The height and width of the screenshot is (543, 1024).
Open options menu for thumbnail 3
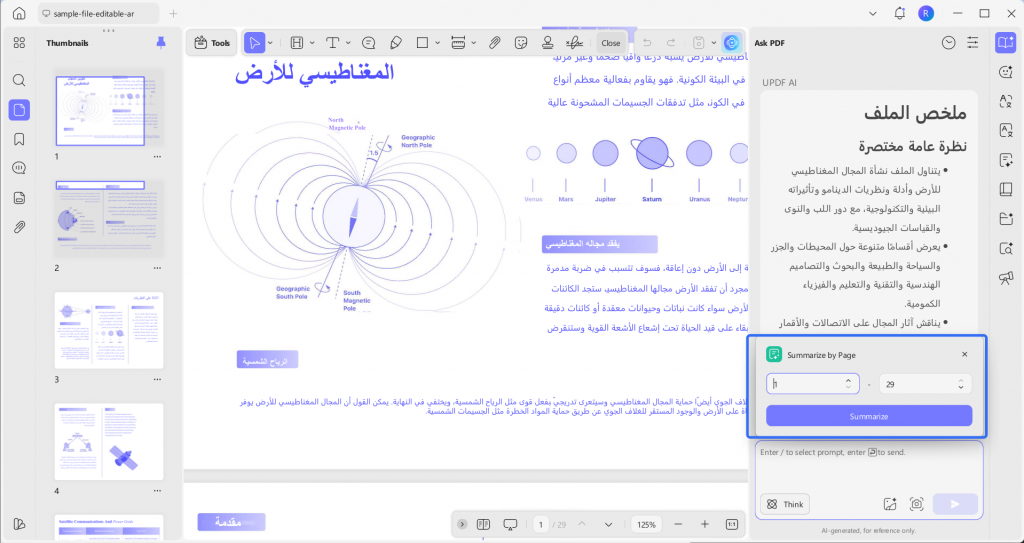pos(157,380)
